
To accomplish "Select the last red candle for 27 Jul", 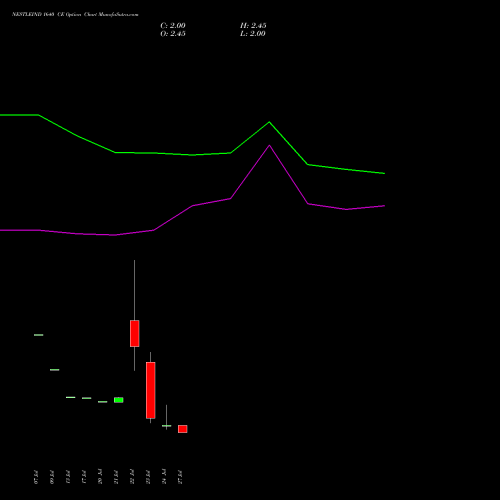I will 182,429.
